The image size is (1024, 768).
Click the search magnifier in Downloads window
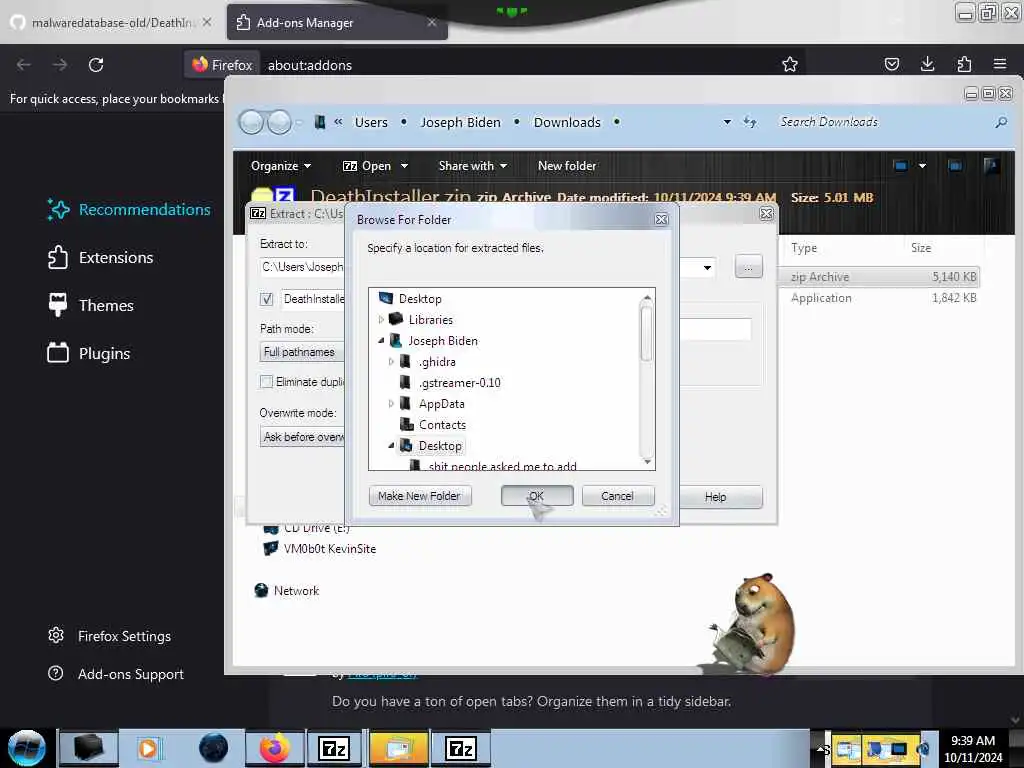coord(1000,122)
